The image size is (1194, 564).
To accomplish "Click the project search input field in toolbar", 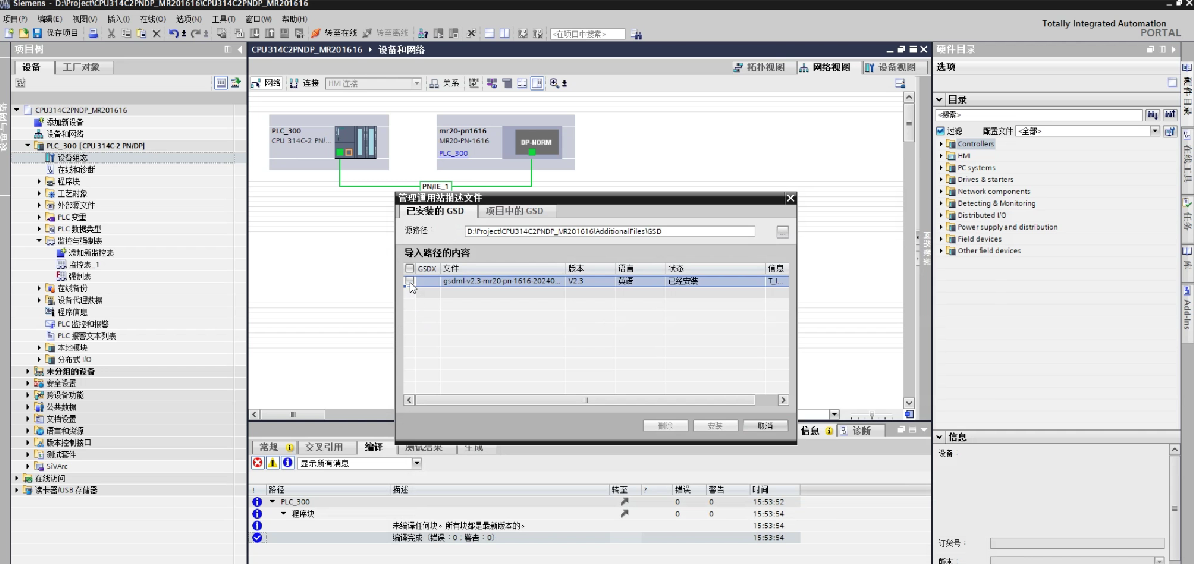I will (587, 34).
